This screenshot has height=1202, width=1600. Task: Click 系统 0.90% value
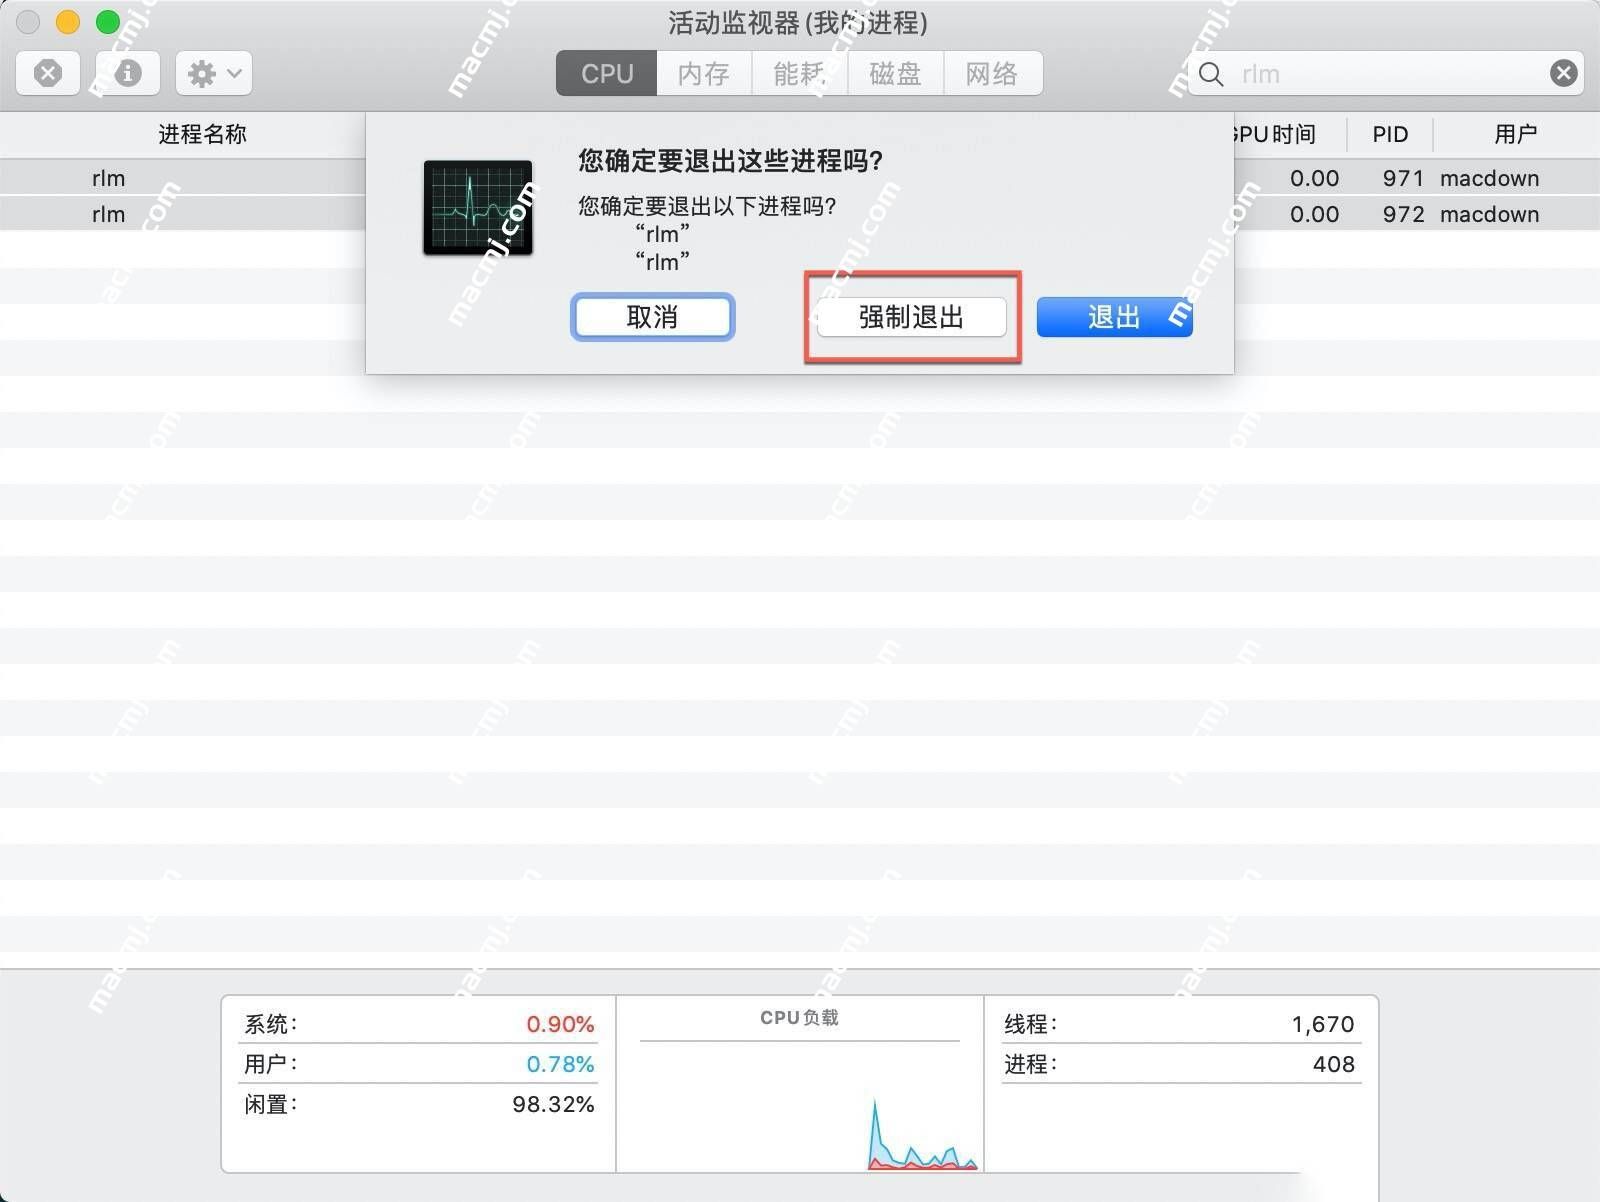(x=560, y=1024)
